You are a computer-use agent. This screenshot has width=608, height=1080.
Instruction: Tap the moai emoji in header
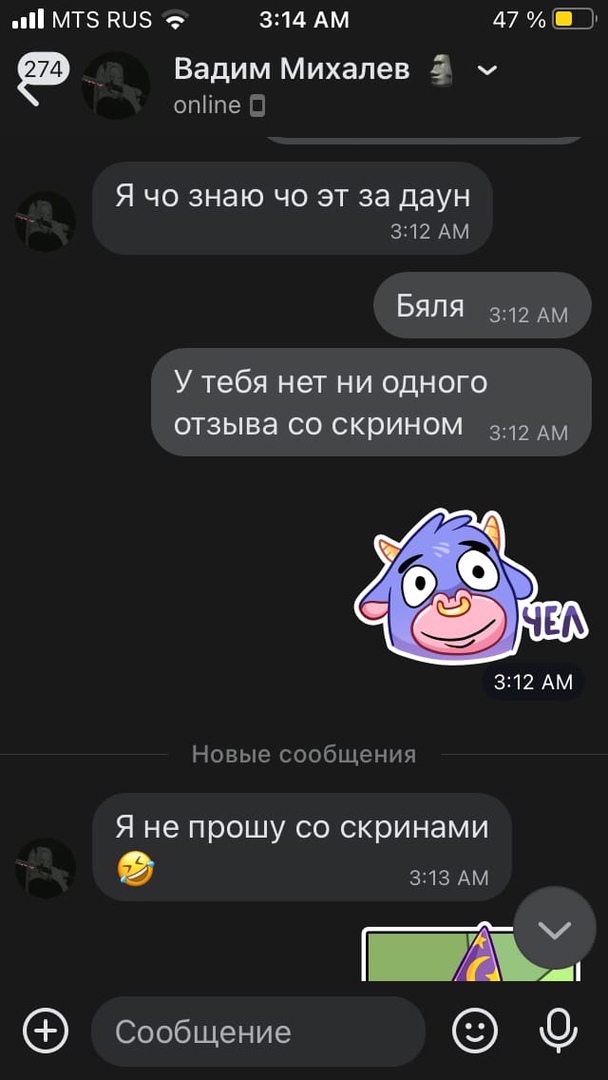(441, 70)
